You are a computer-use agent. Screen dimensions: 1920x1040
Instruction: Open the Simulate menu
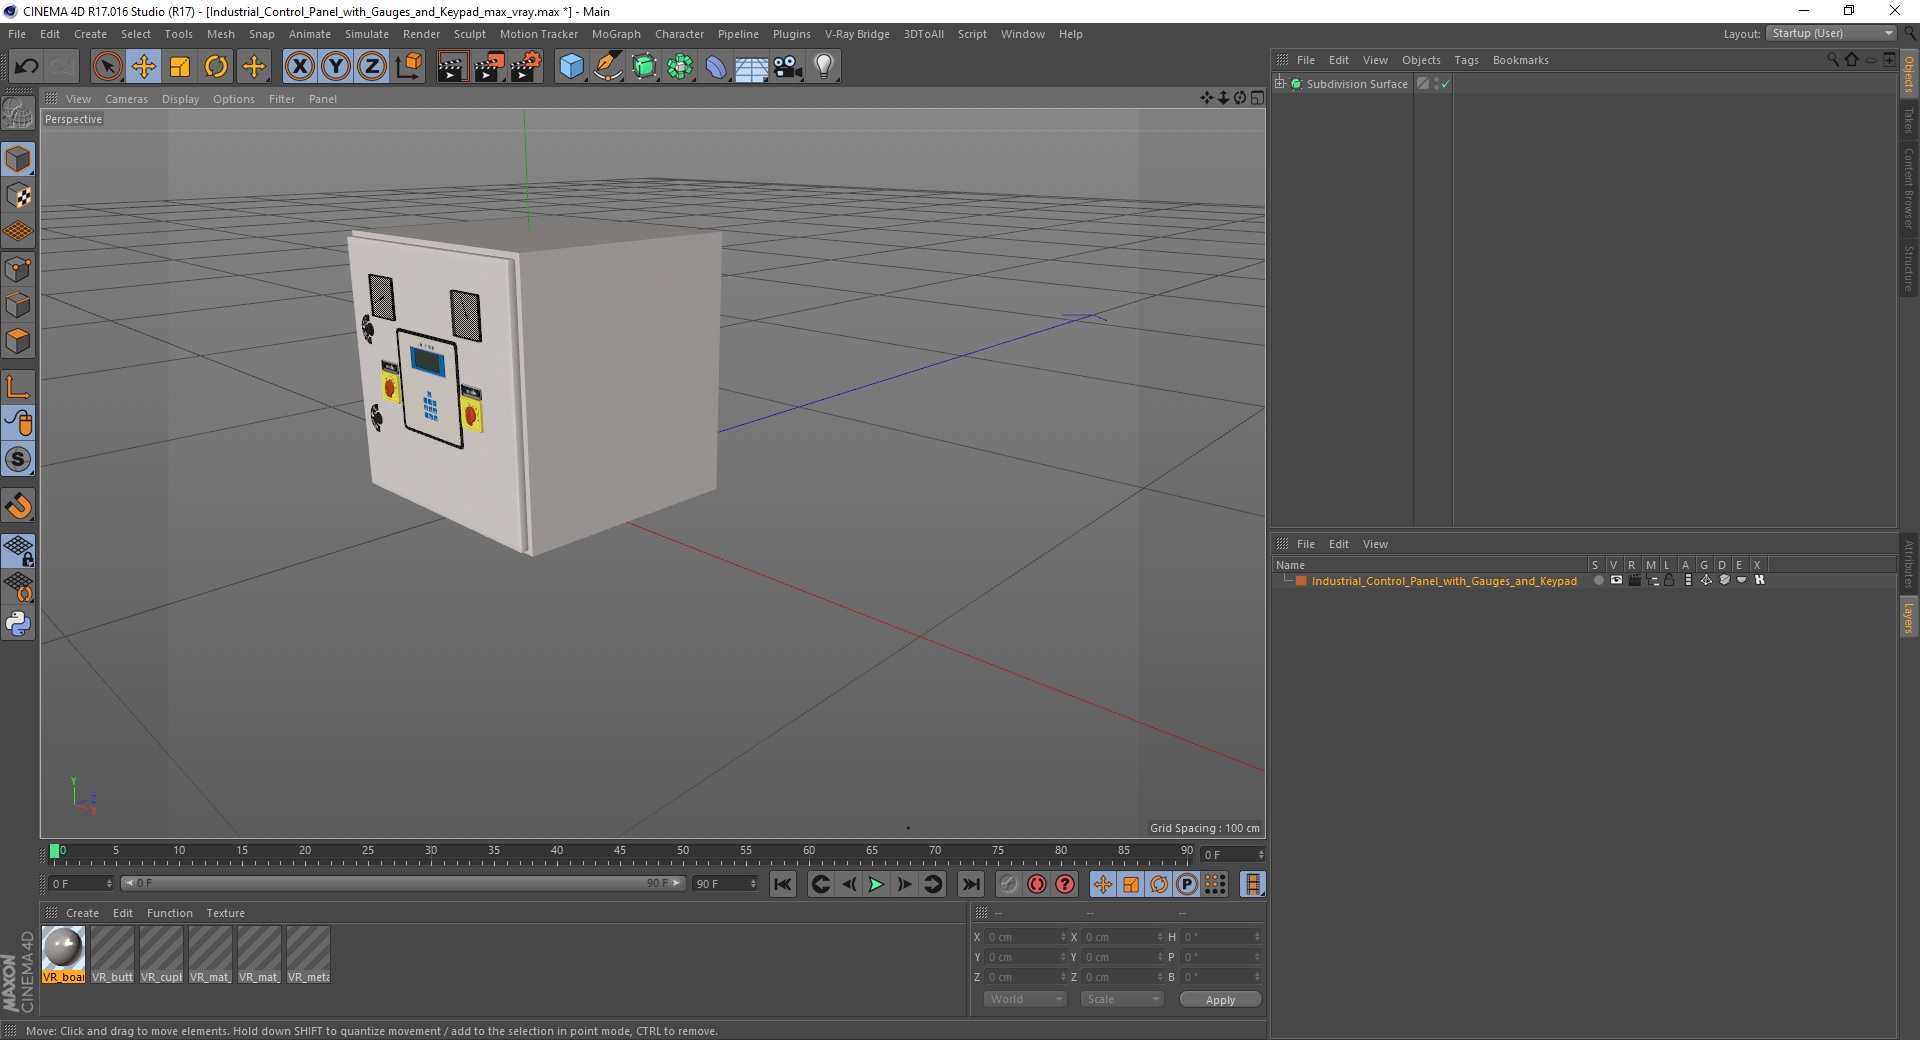(367, 34)
